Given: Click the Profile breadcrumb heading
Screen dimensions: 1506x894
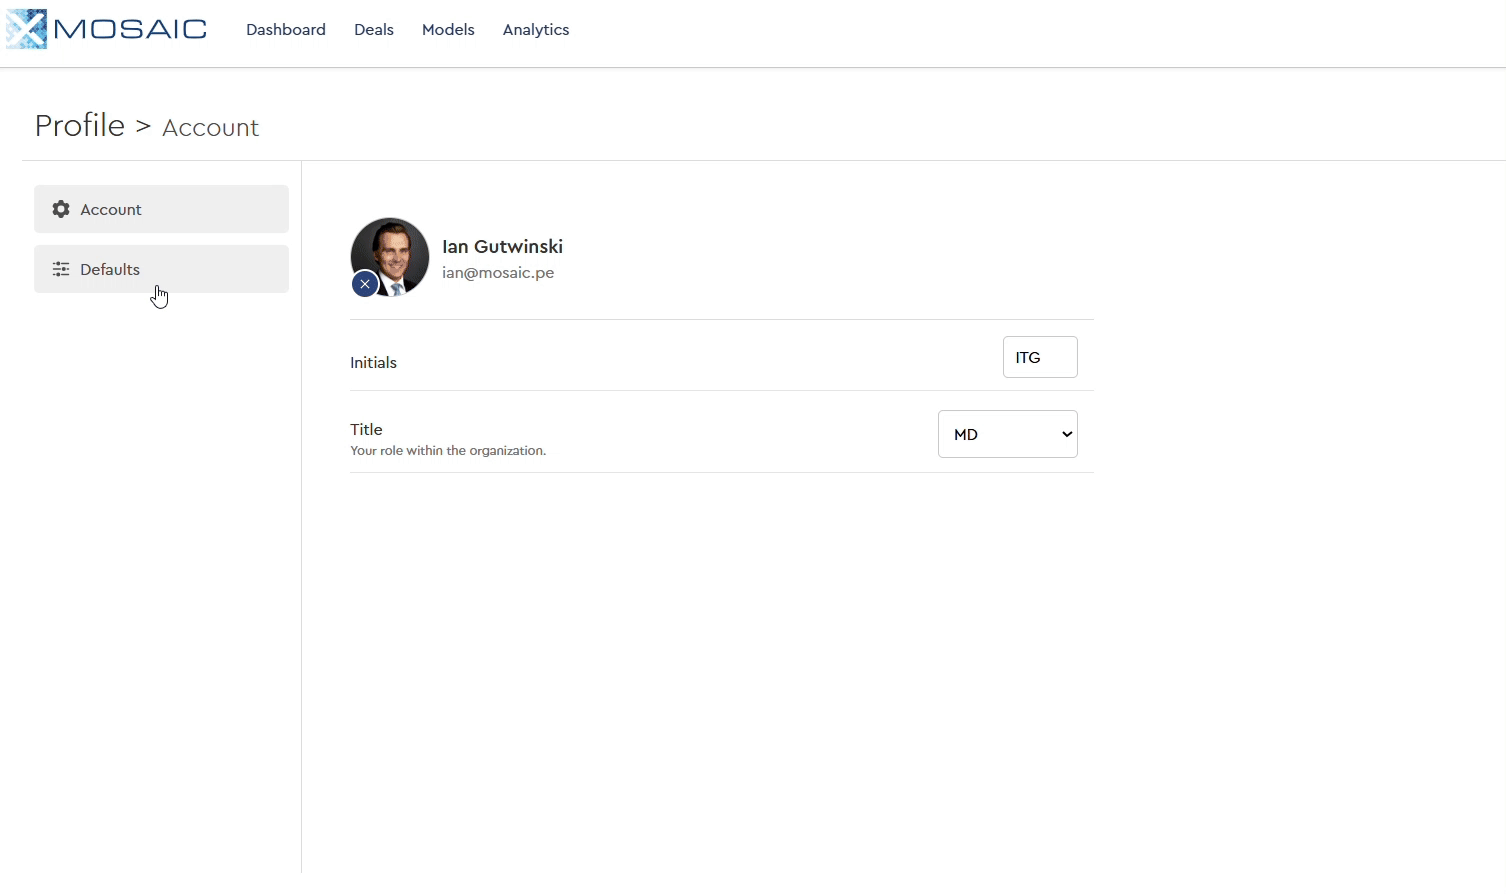Looking at the screenshot, I should pos(80,126).
